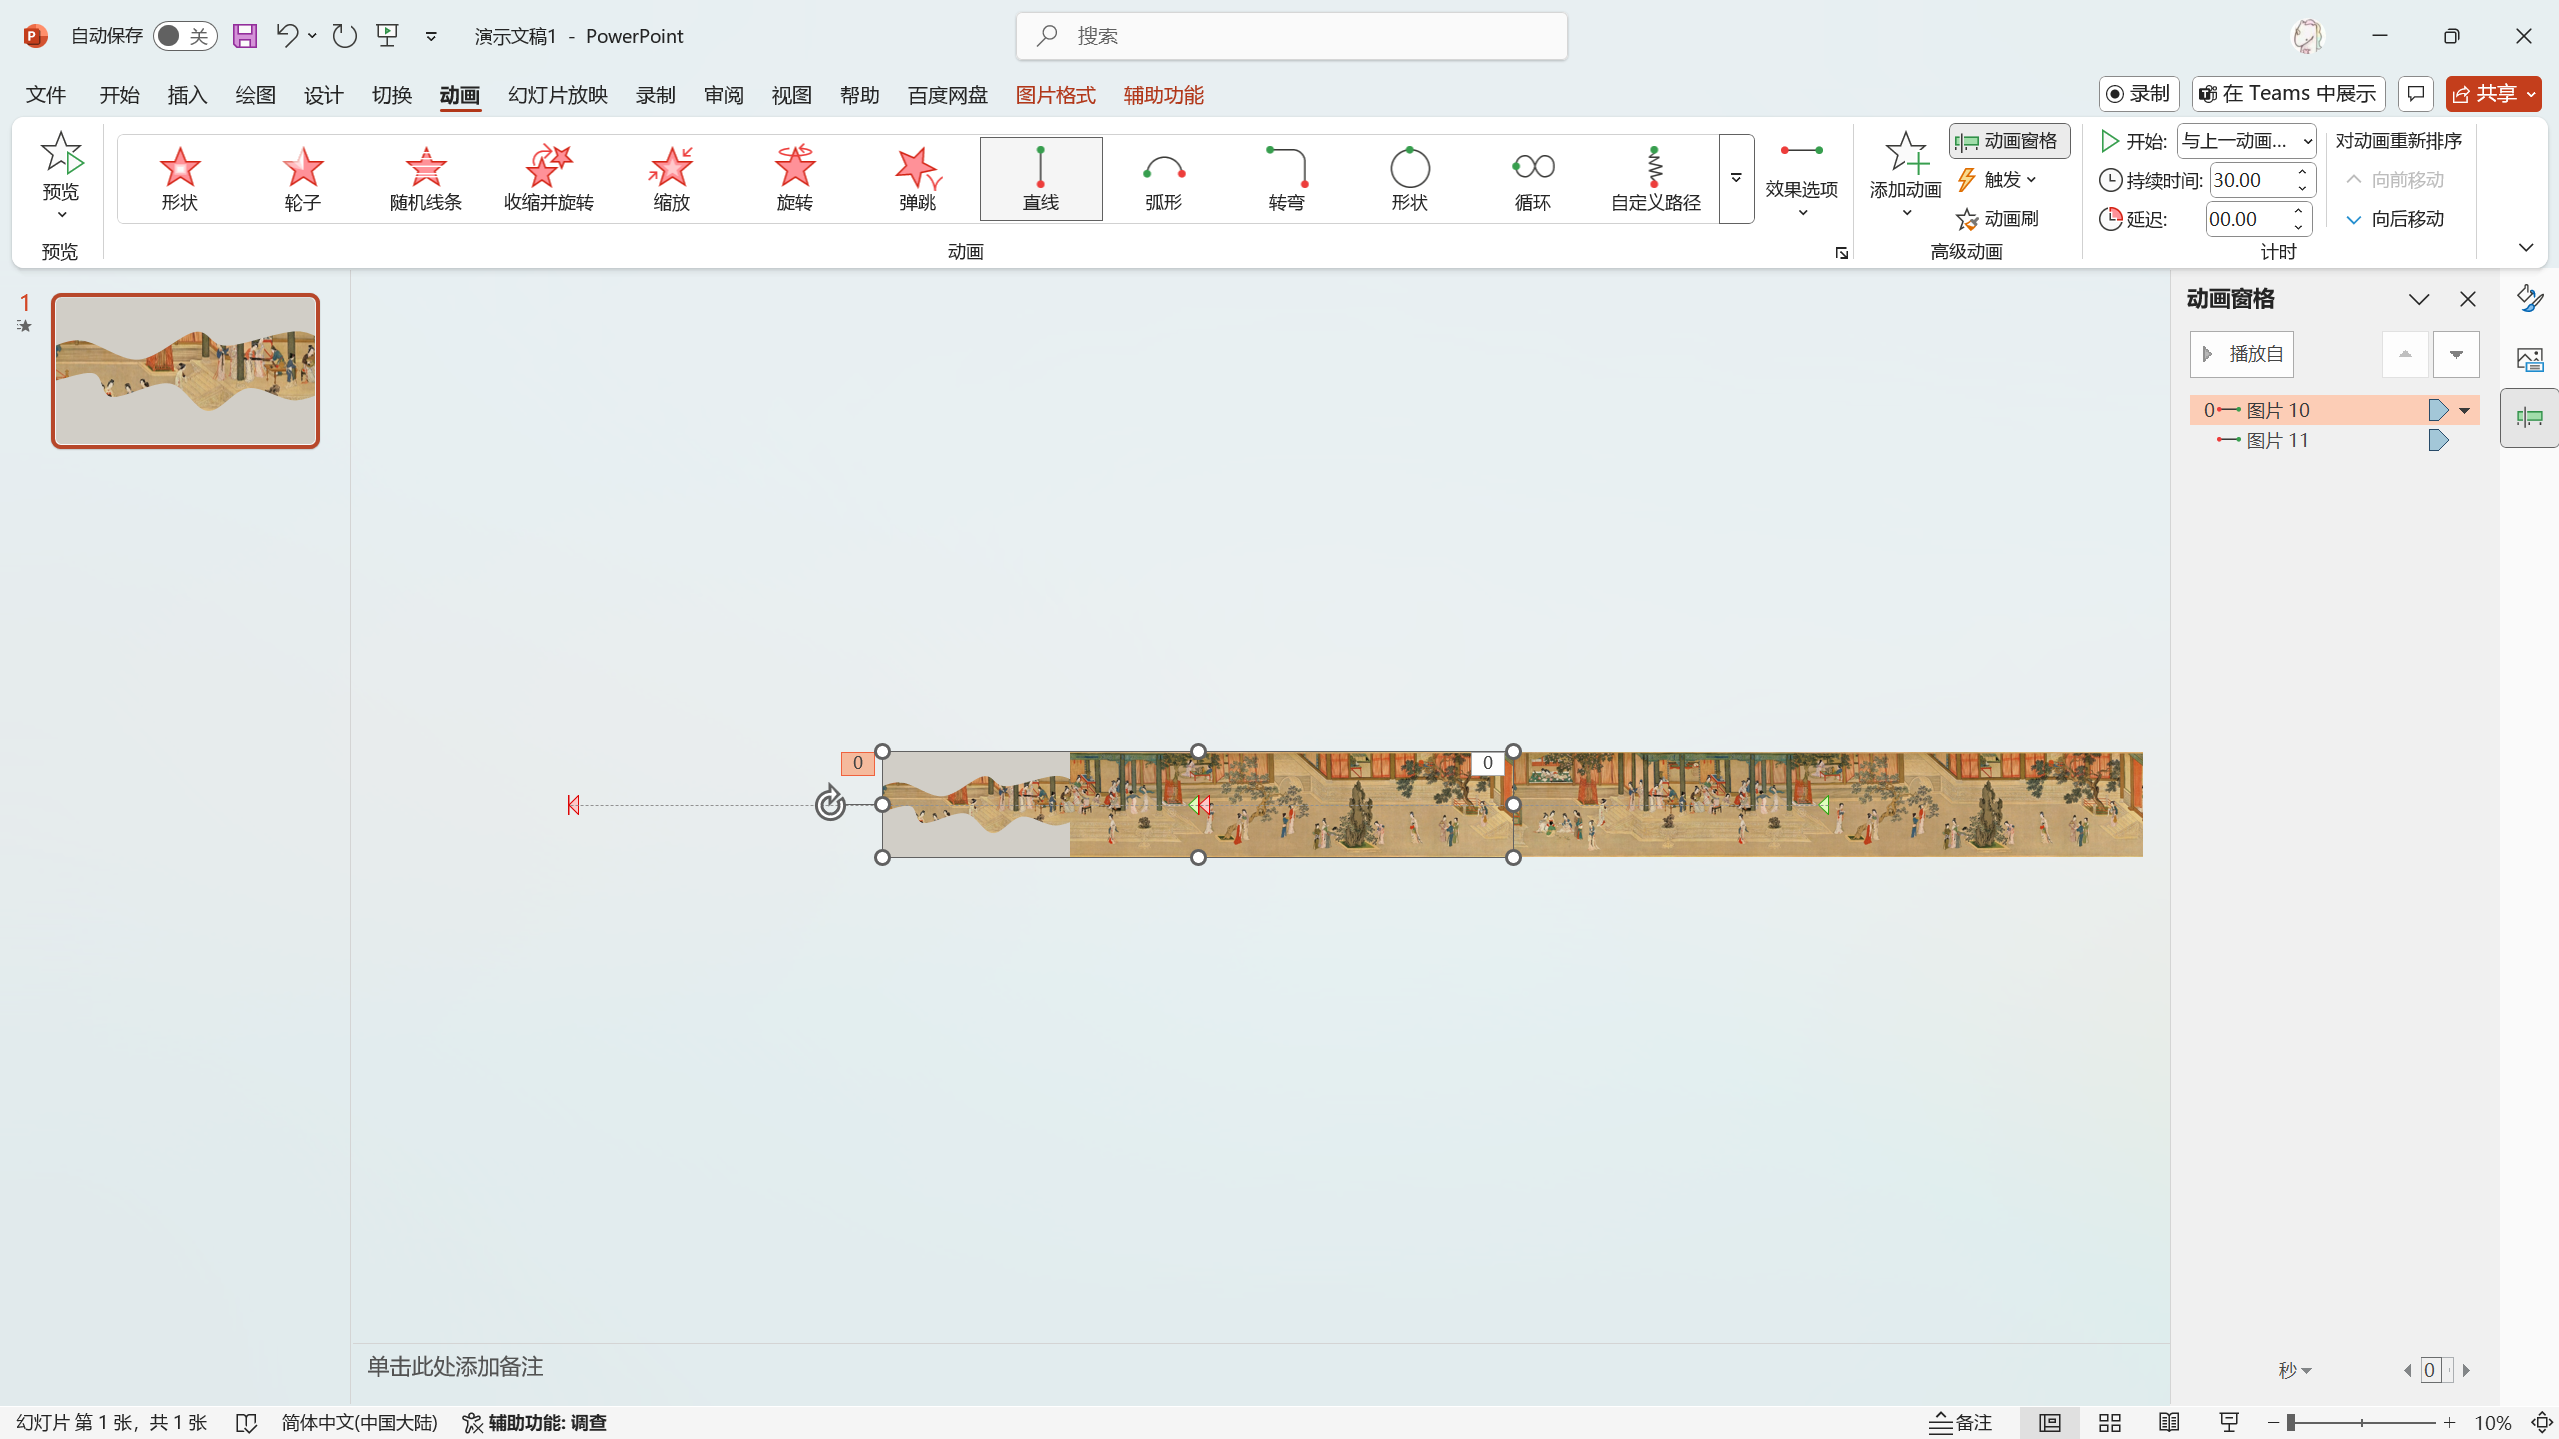Toggle the 动画窗格 animation pane button

pyautogui.click(x=2010, y=141)
